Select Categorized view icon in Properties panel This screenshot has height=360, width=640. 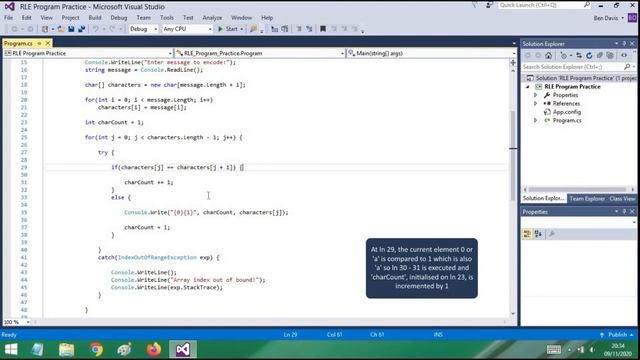[527, 234]
